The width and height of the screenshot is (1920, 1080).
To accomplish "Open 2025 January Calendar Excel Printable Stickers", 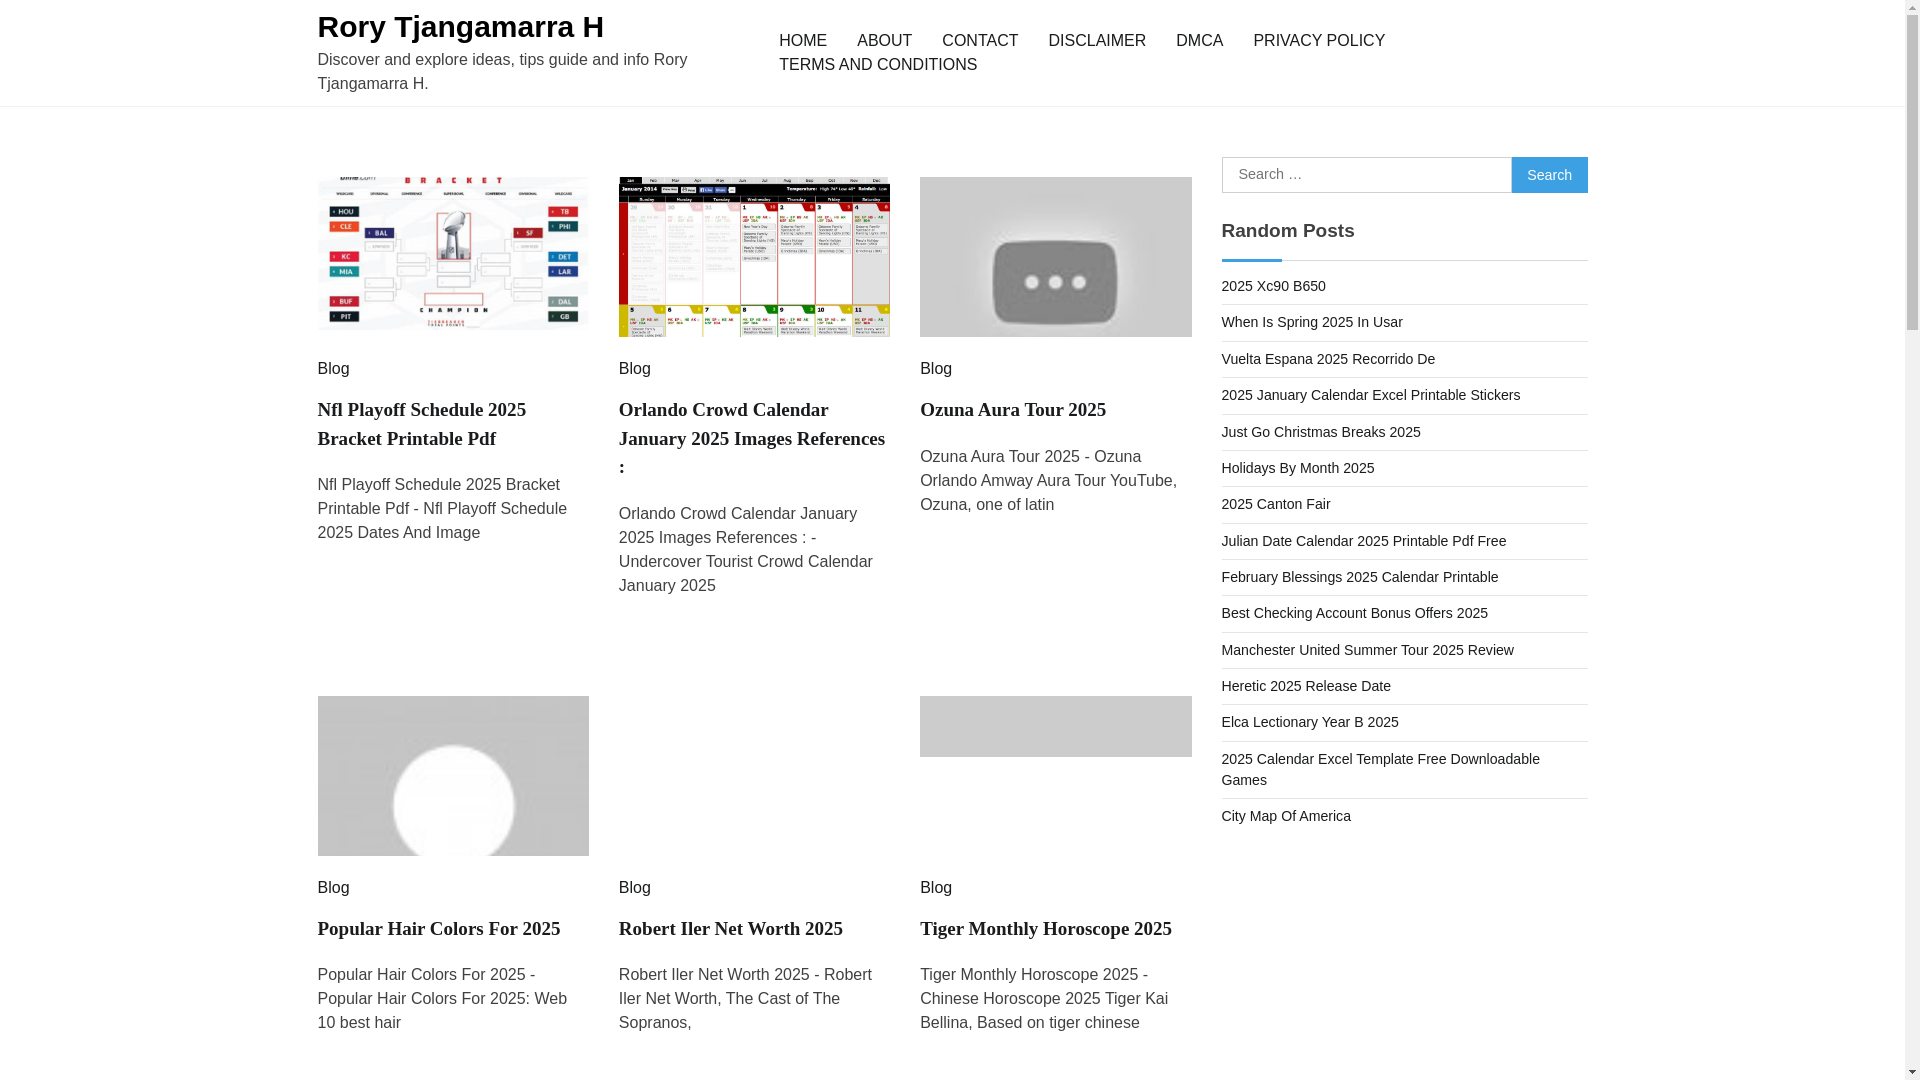I will (1371, 395).
